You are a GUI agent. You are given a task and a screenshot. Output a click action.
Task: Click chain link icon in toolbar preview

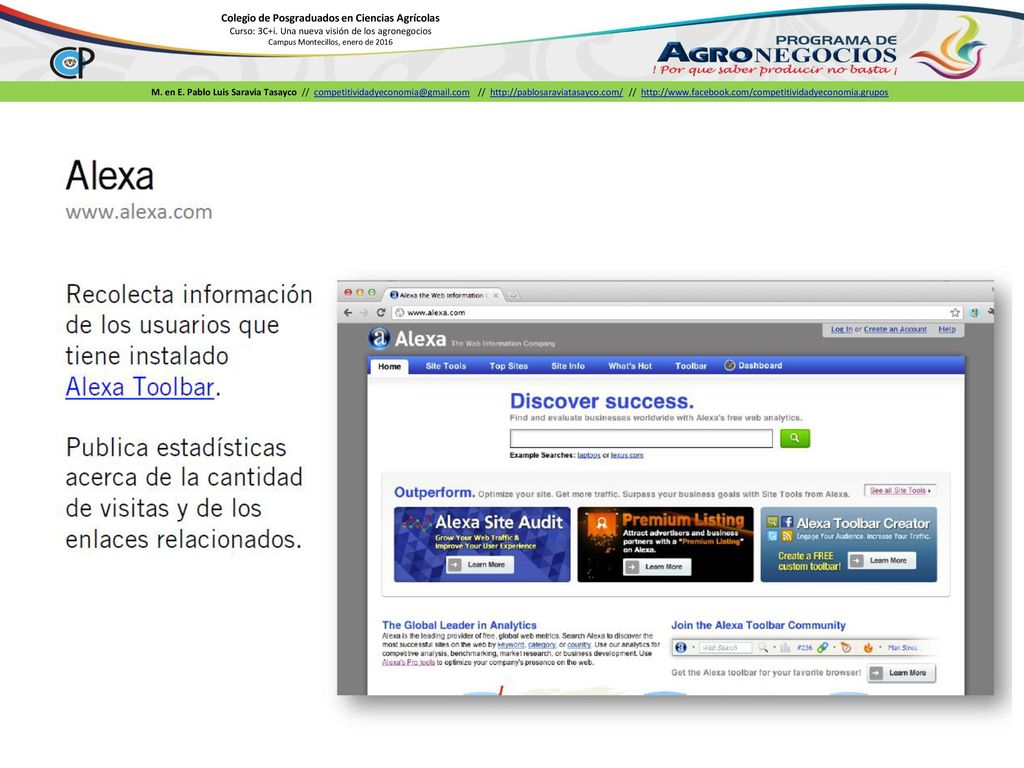(823, 648)
